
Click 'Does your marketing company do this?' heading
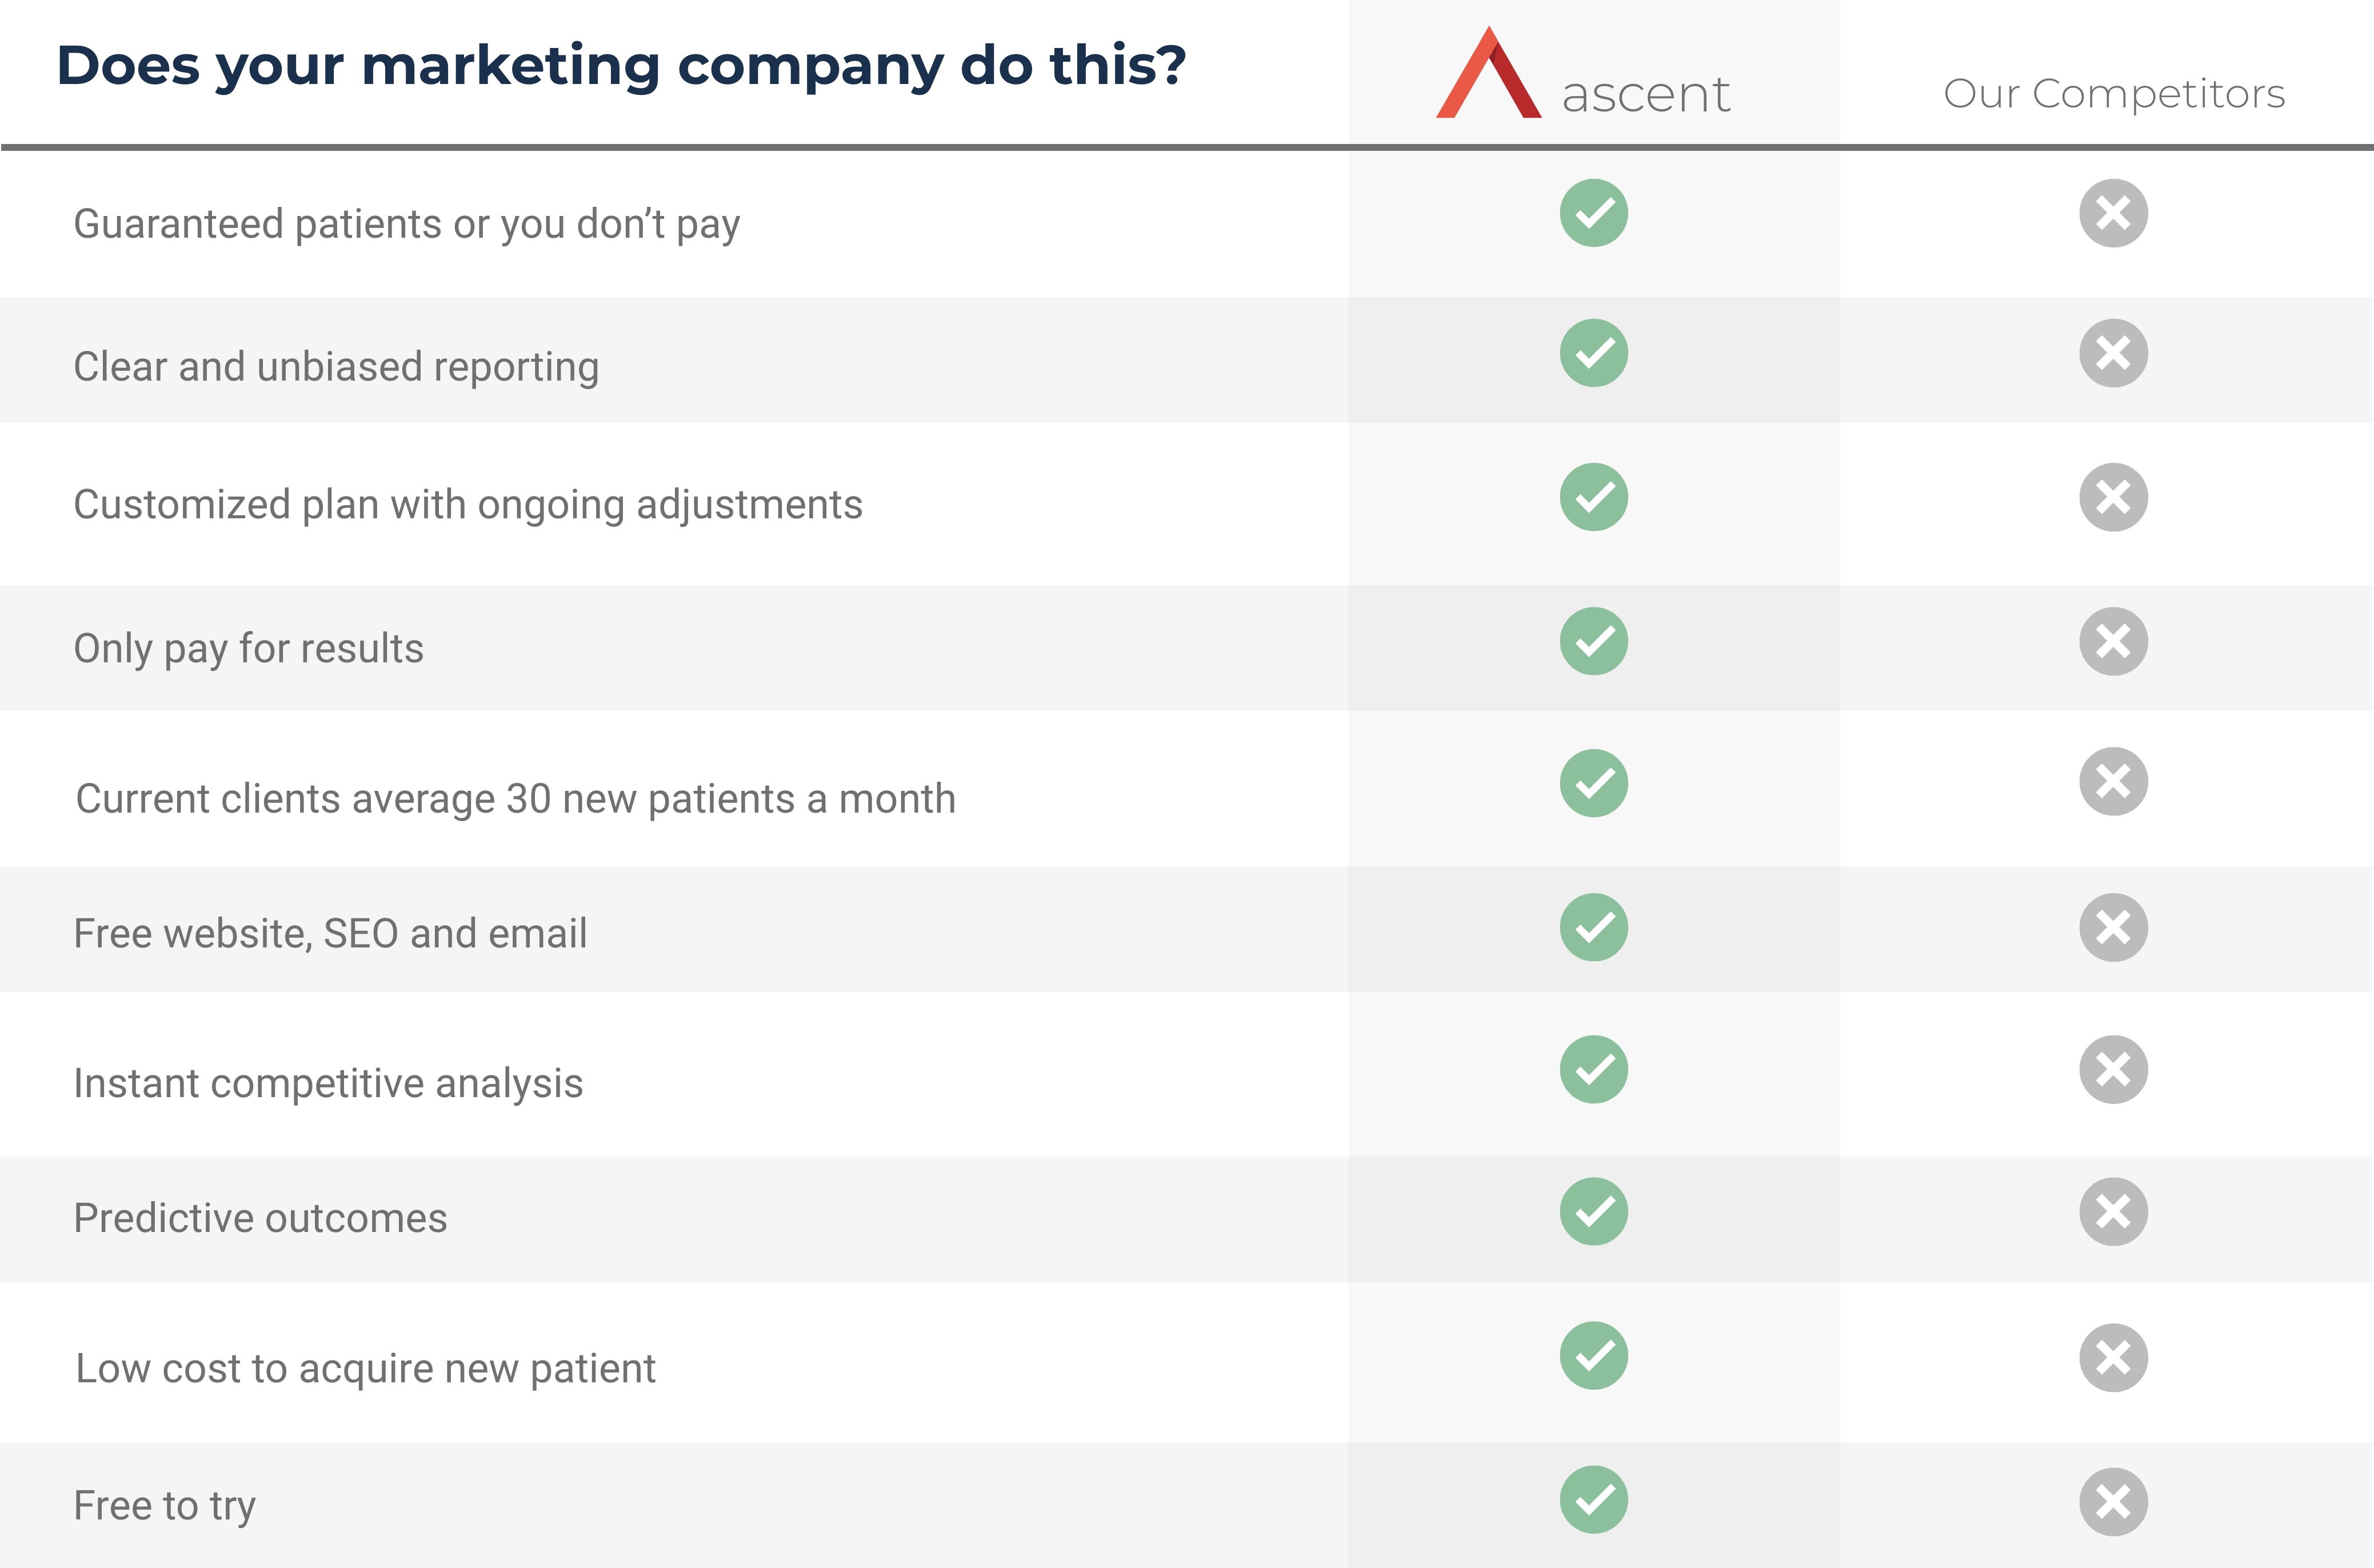tap(621, 66)
